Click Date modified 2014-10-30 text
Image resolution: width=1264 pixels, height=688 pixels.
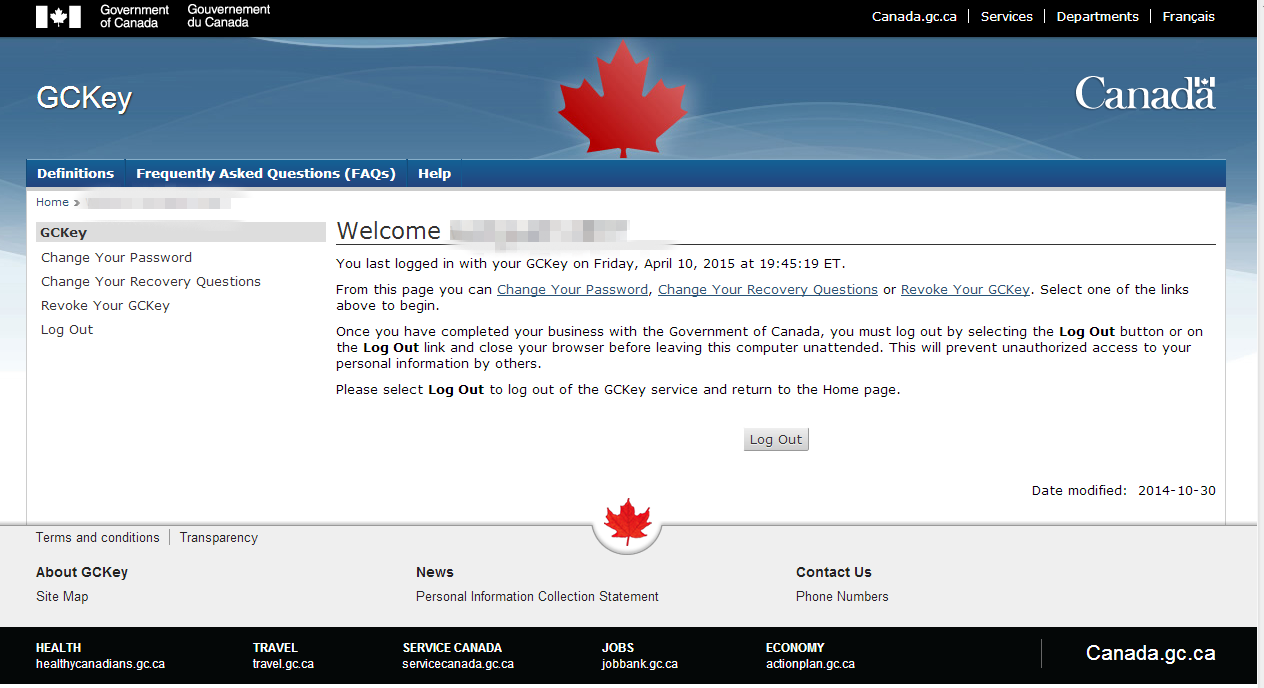click(1124, 490)
